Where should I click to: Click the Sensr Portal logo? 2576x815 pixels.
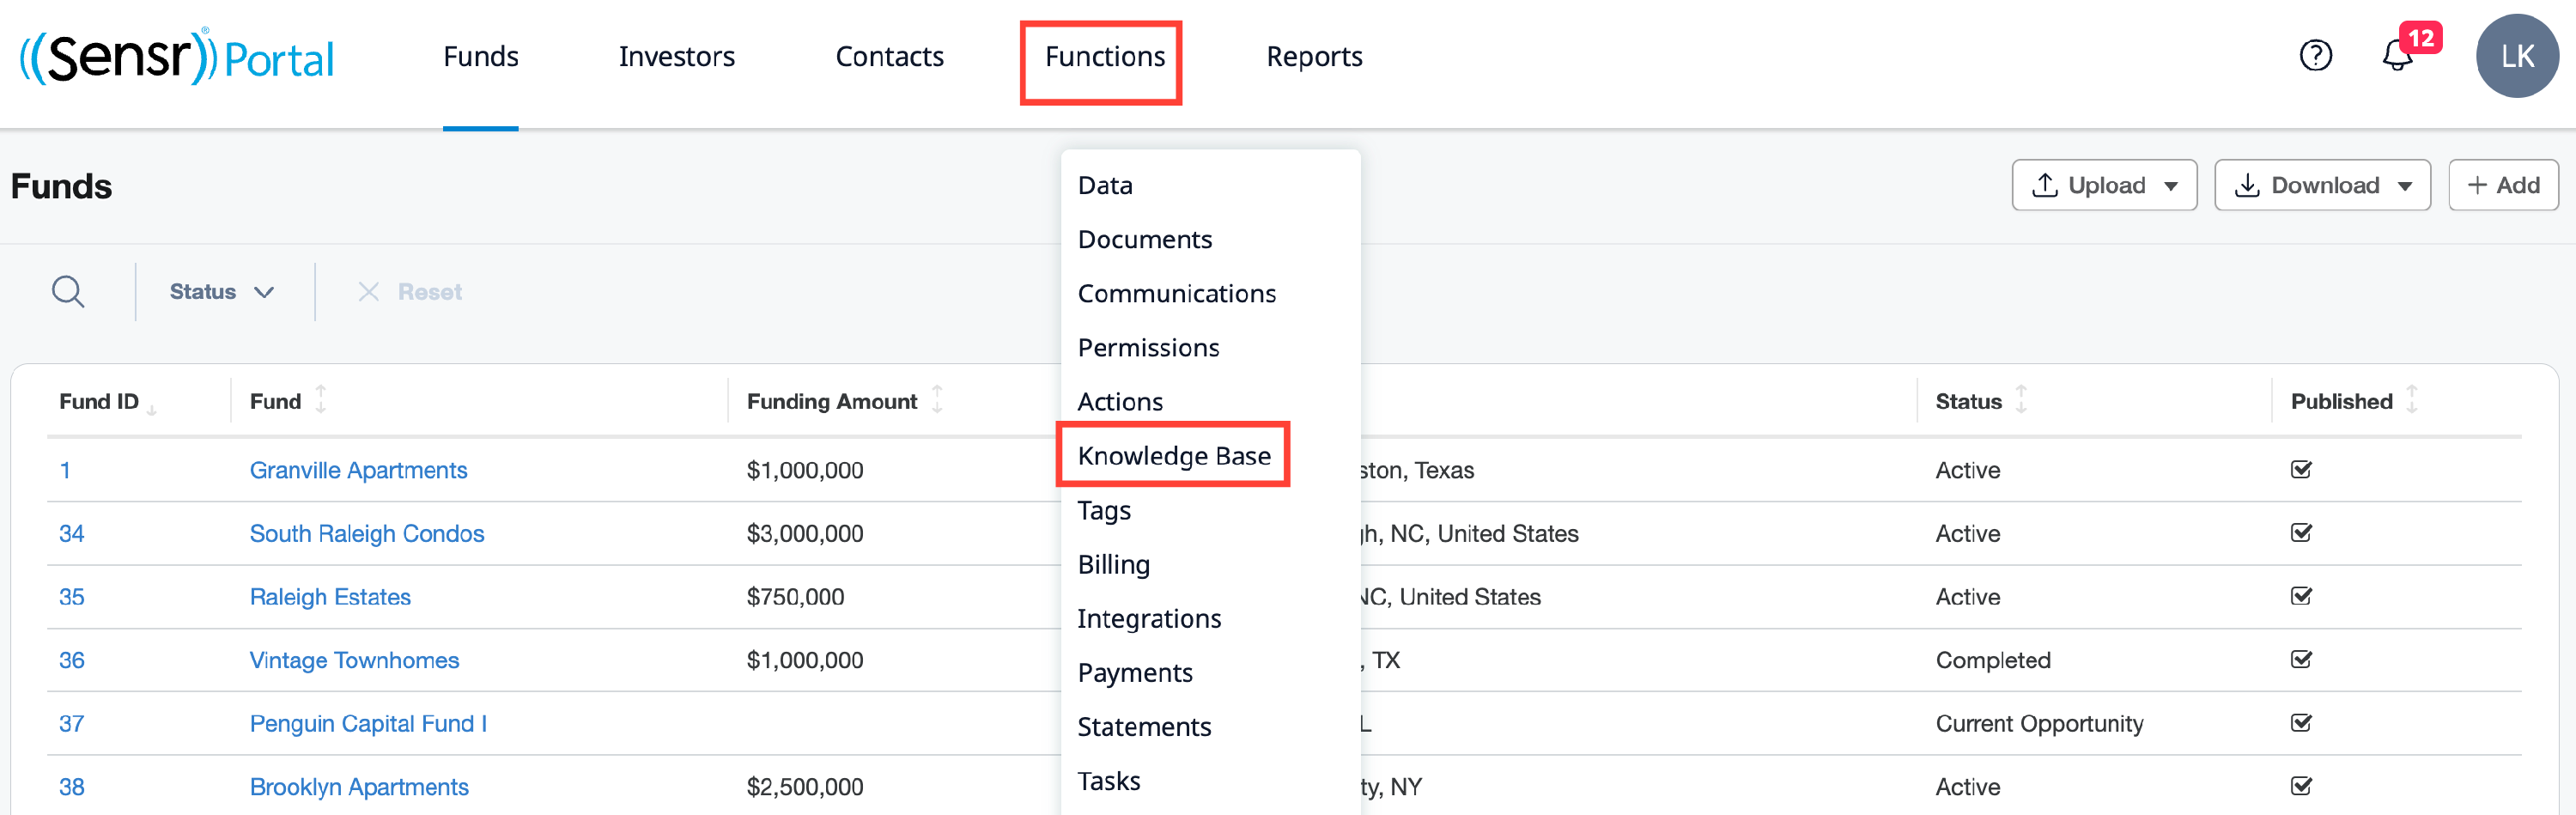pos(177,57)
